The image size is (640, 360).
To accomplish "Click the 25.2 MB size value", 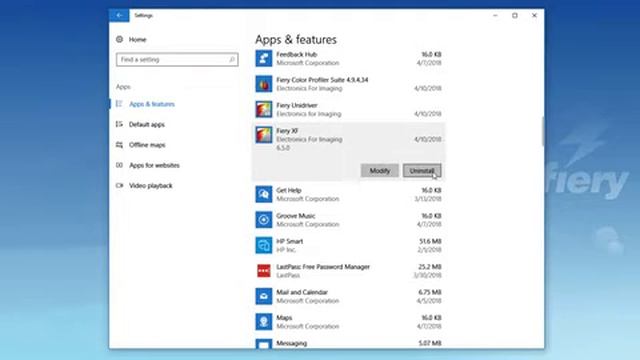I will click(x=430, y=267).
